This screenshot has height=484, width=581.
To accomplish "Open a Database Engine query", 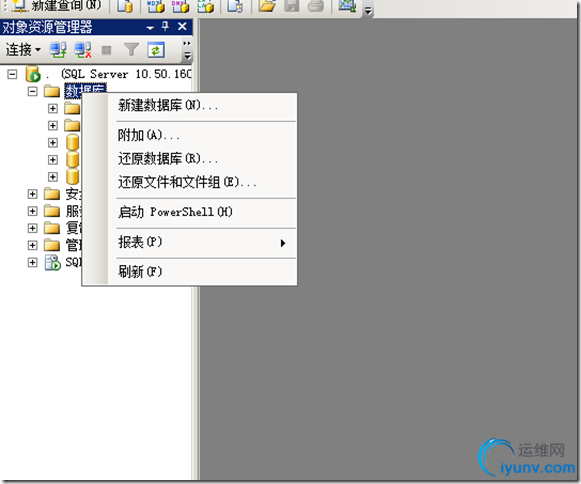I will 125,6.
